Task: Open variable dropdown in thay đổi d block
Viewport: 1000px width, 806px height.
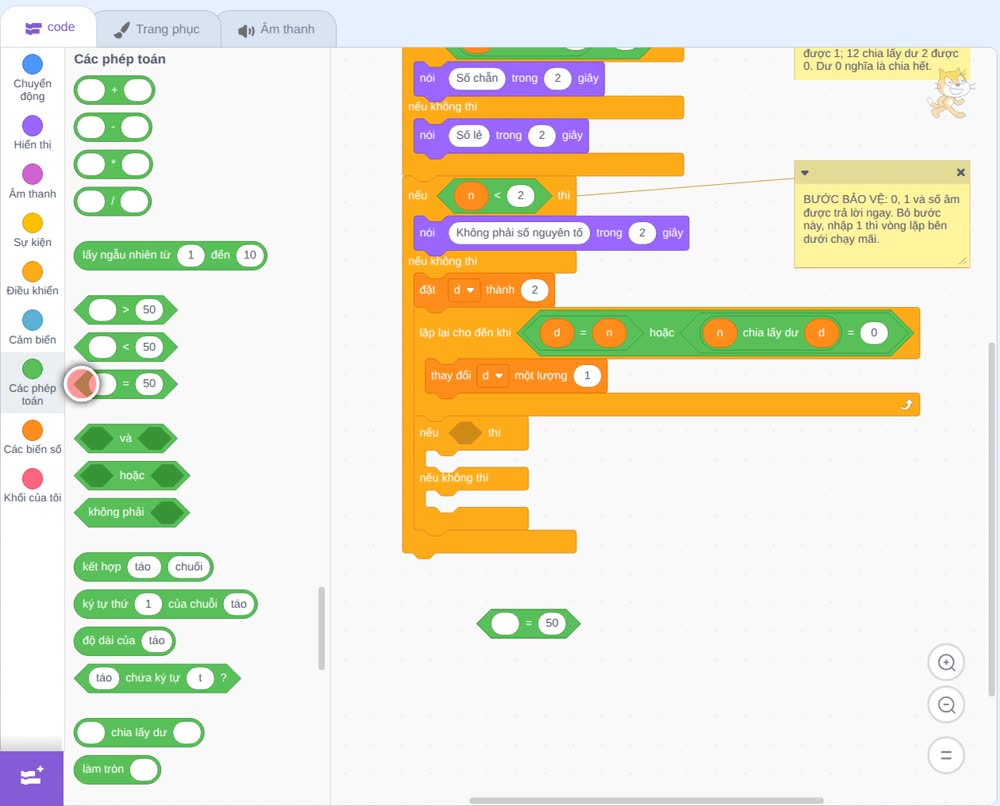Action: 492,376
